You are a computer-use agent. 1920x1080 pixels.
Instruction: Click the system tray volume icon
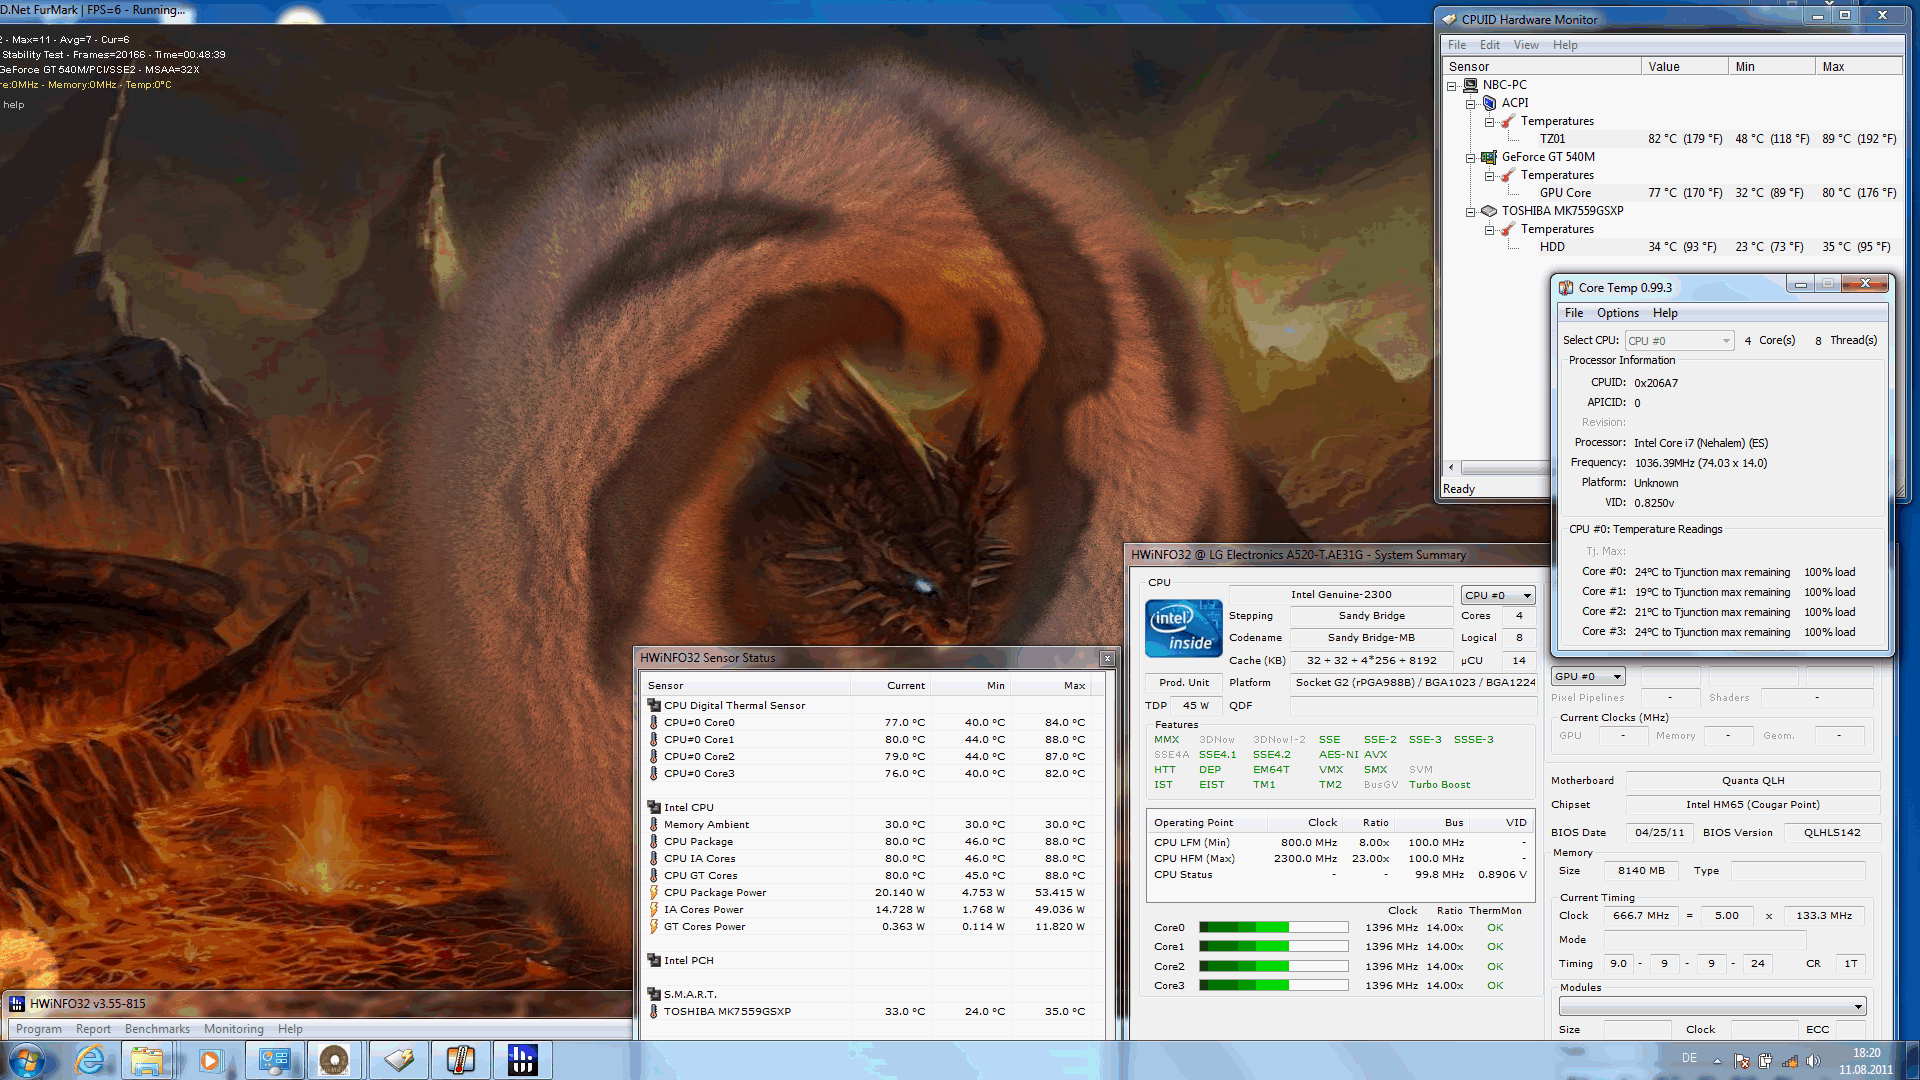[1813, 1061]
